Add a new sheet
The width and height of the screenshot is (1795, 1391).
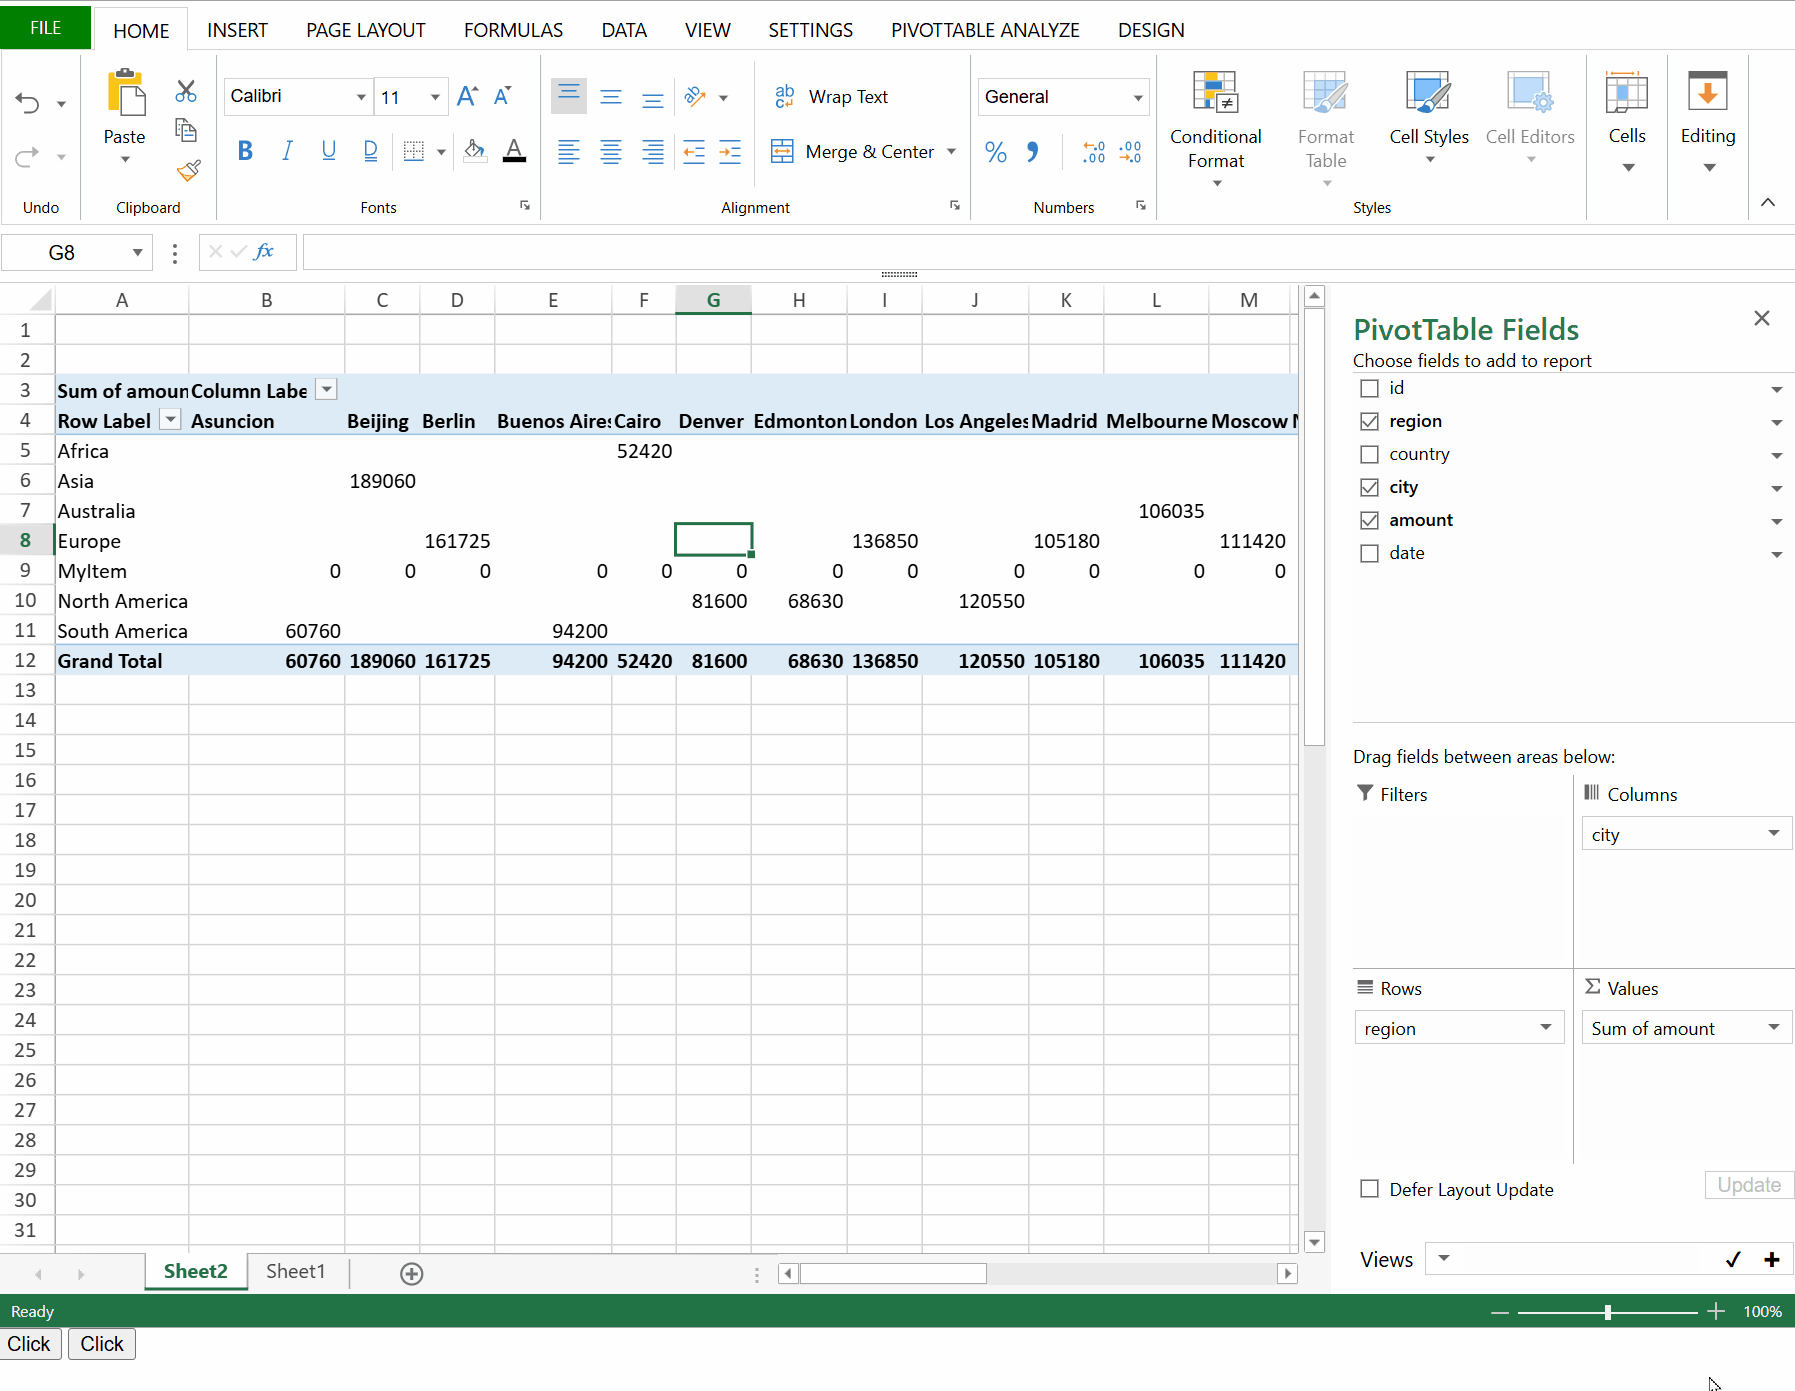point(412,1273)
